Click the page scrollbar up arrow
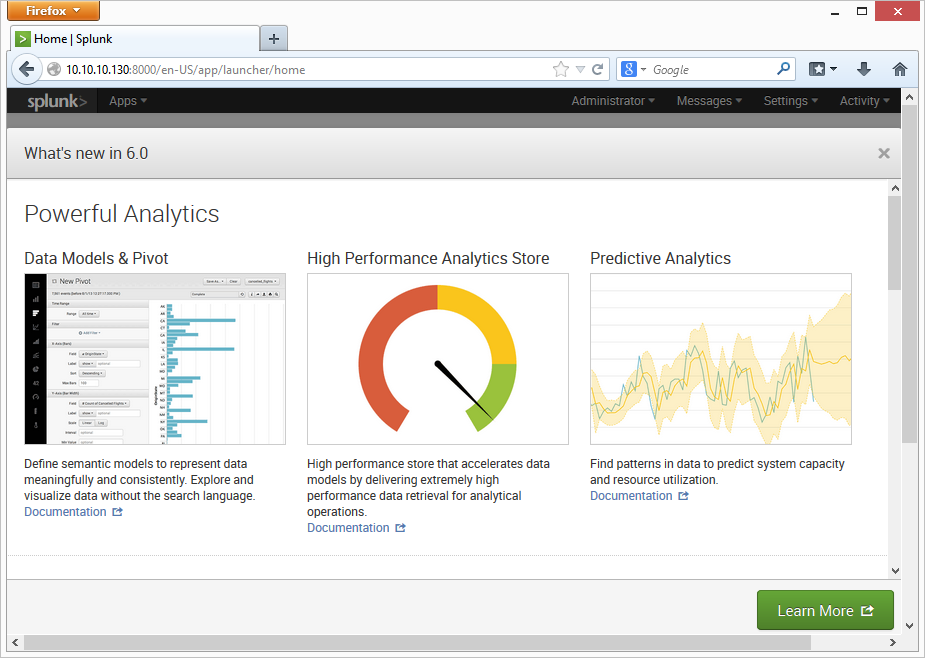 click(x=909, y=97)
